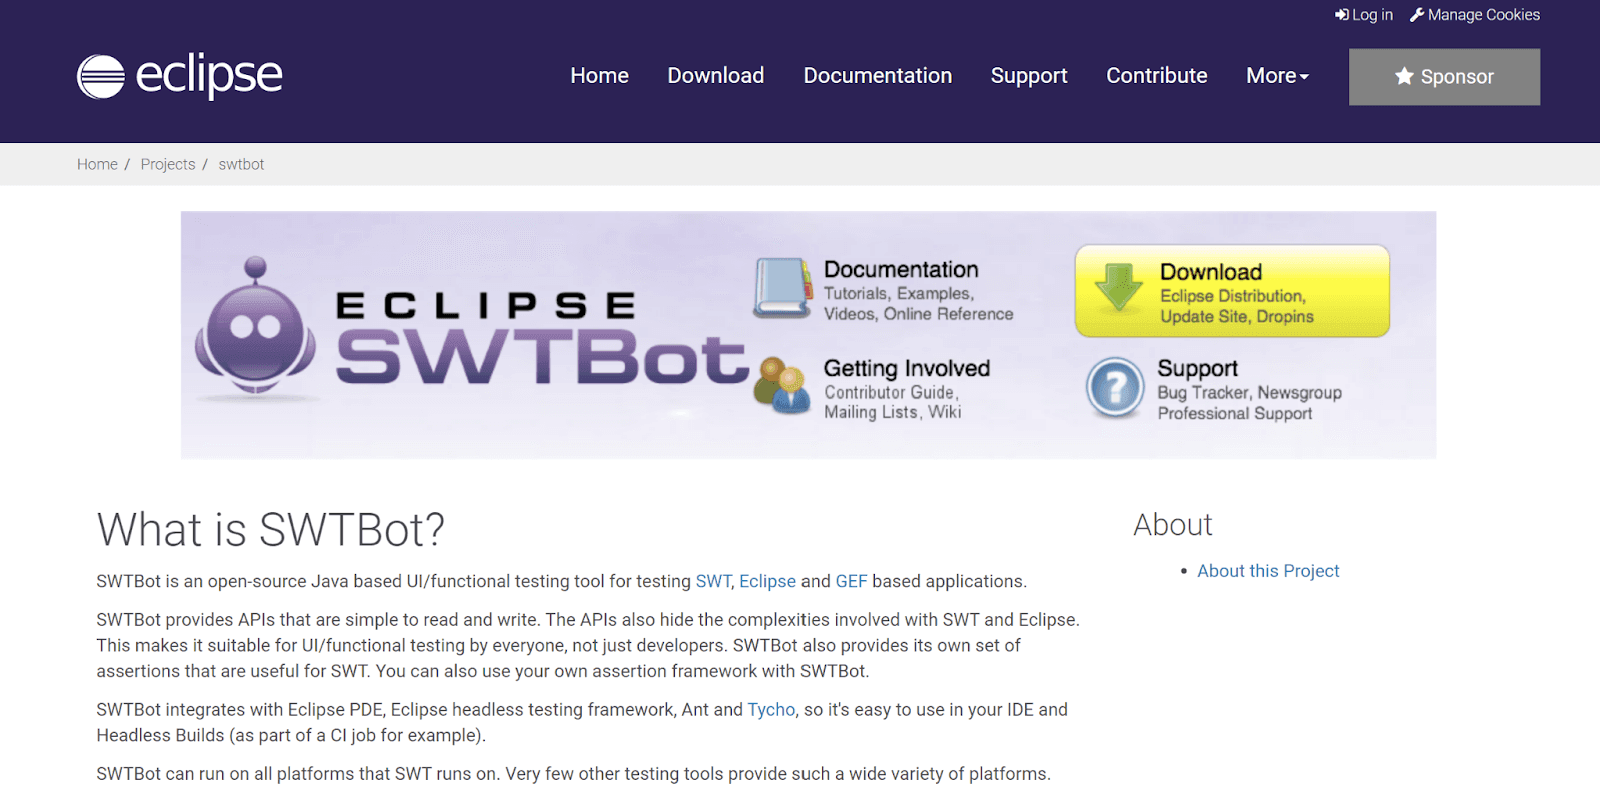Click swtbot in the breadcrumb
1600x791 pixels.
tap(241, 164)
